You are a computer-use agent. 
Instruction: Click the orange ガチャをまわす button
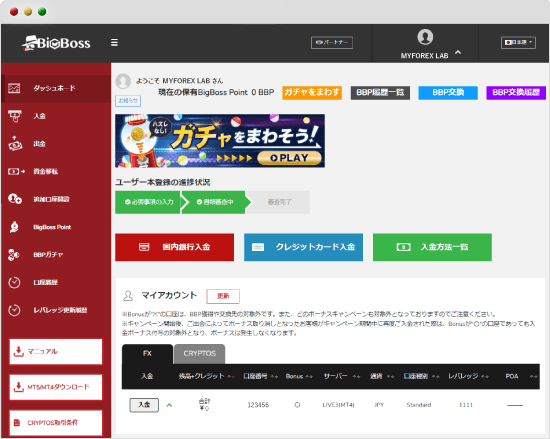tap(312, 93)
